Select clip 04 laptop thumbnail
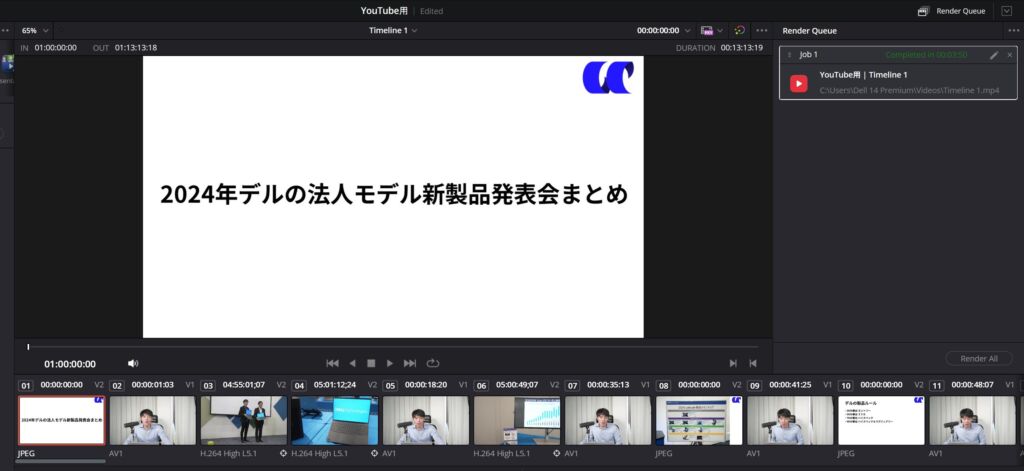 334,420
